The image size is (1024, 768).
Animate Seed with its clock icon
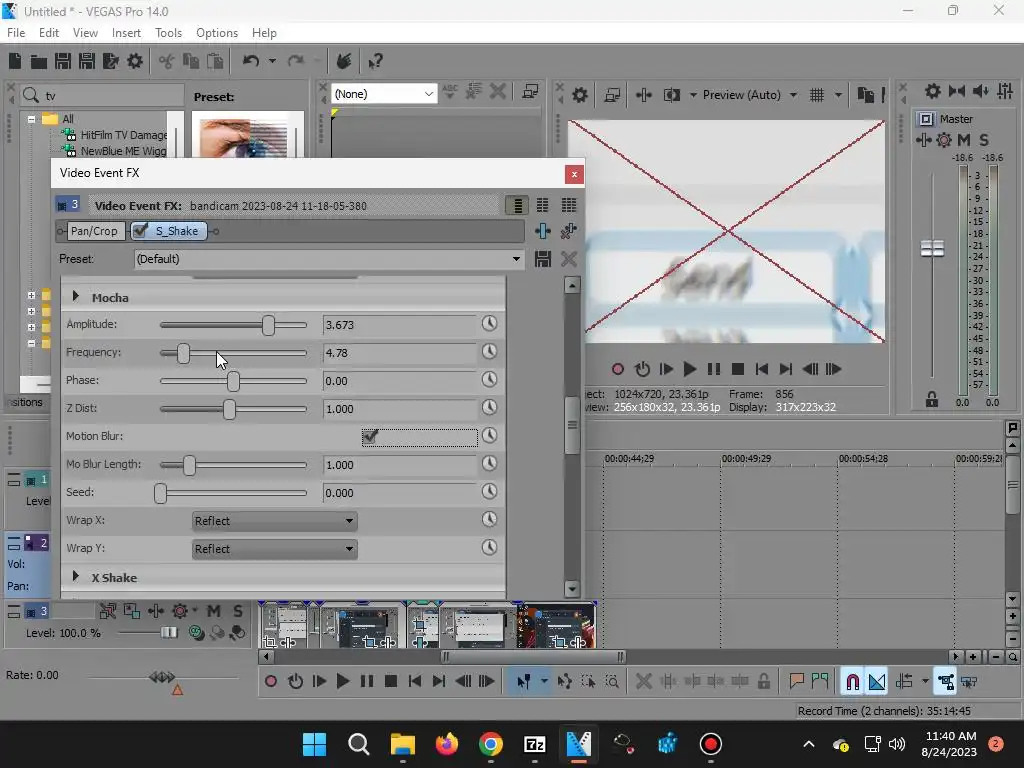pos(489,492)
